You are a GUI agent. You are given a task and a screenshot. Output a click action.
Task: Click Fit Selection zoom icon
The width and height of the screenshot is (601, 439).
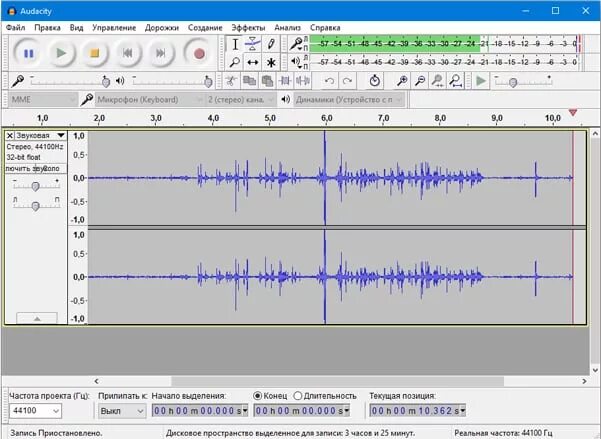pyautogui.click(x=438, y=81)
